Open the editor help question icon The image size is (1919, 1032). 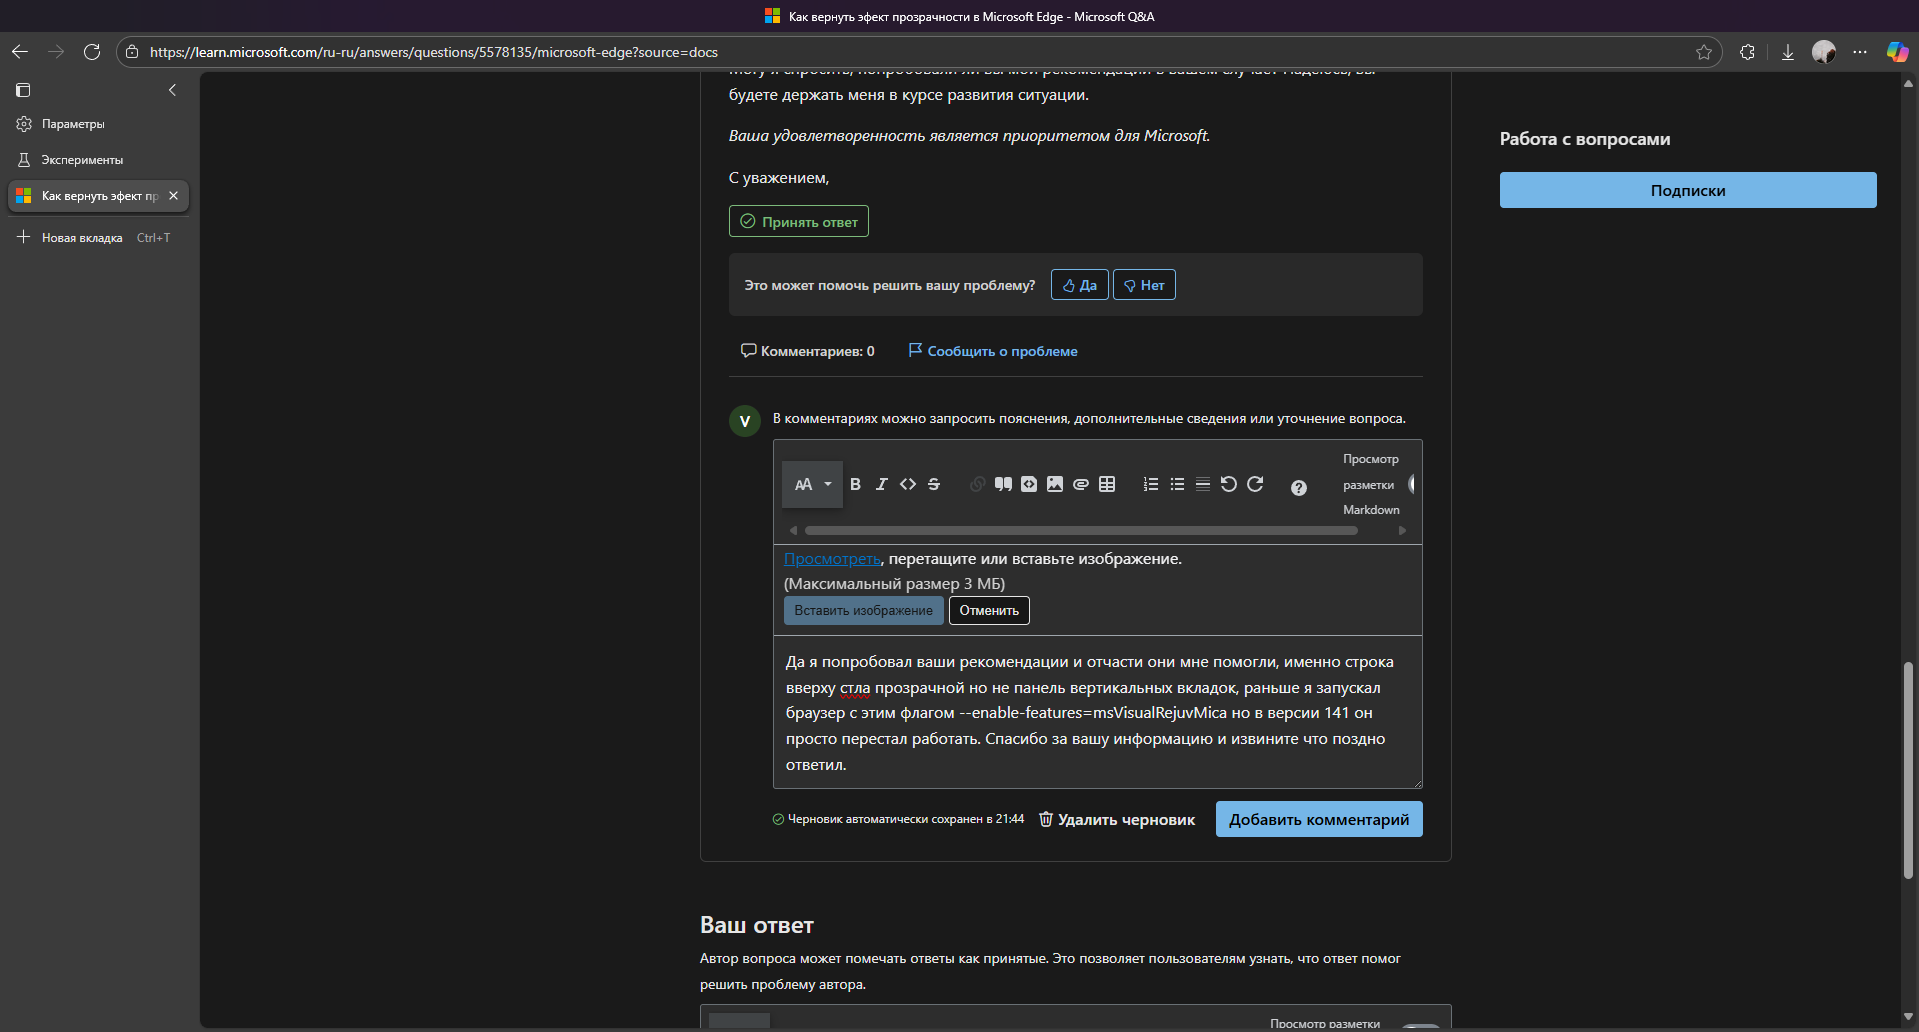click(1298, 488)
